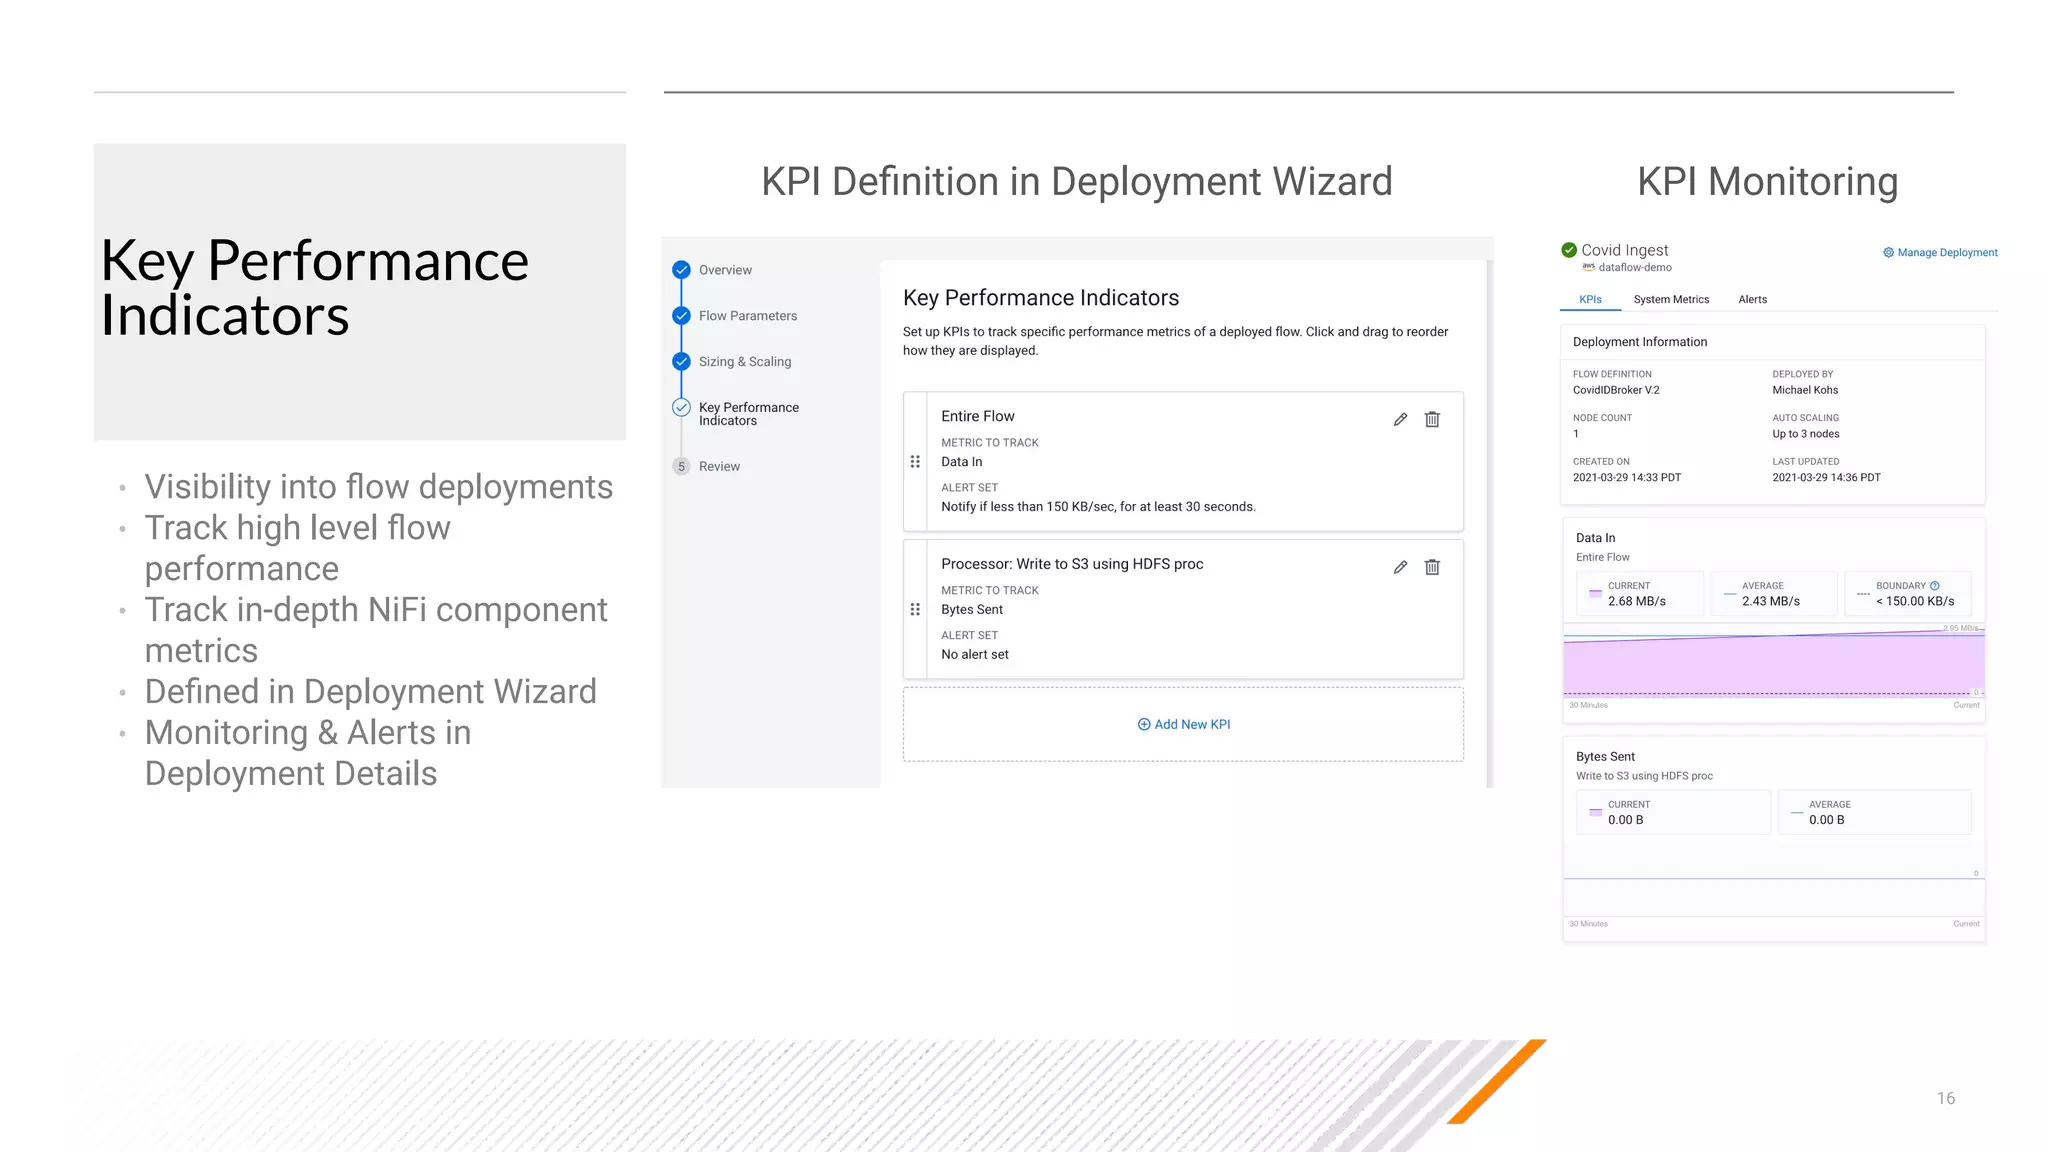Click the CovidIDBroker V.2 flow definition value
The width and height of the screenshot is (2048, 1152).
(1616, 390)
